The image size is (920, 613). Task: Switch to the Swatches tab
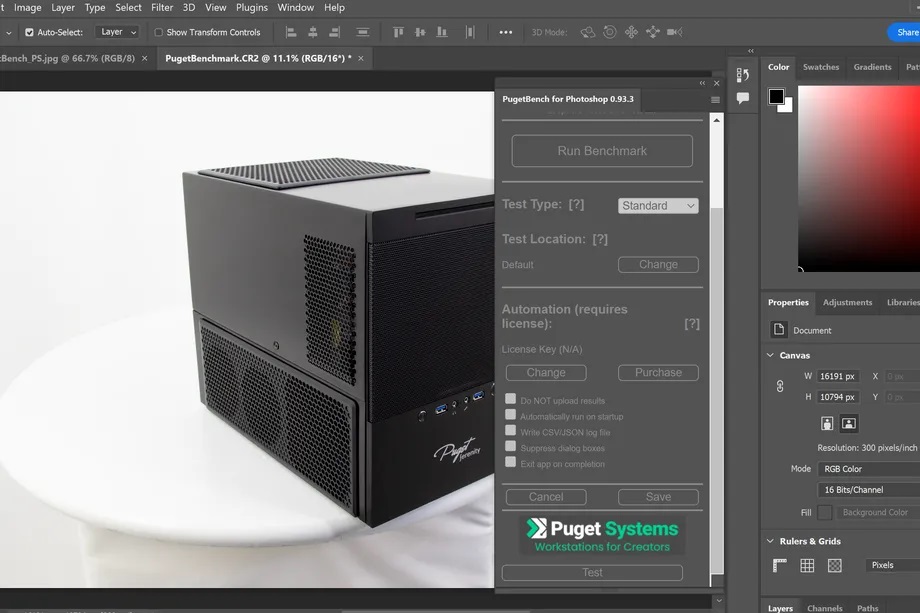(x=820, y=67)
